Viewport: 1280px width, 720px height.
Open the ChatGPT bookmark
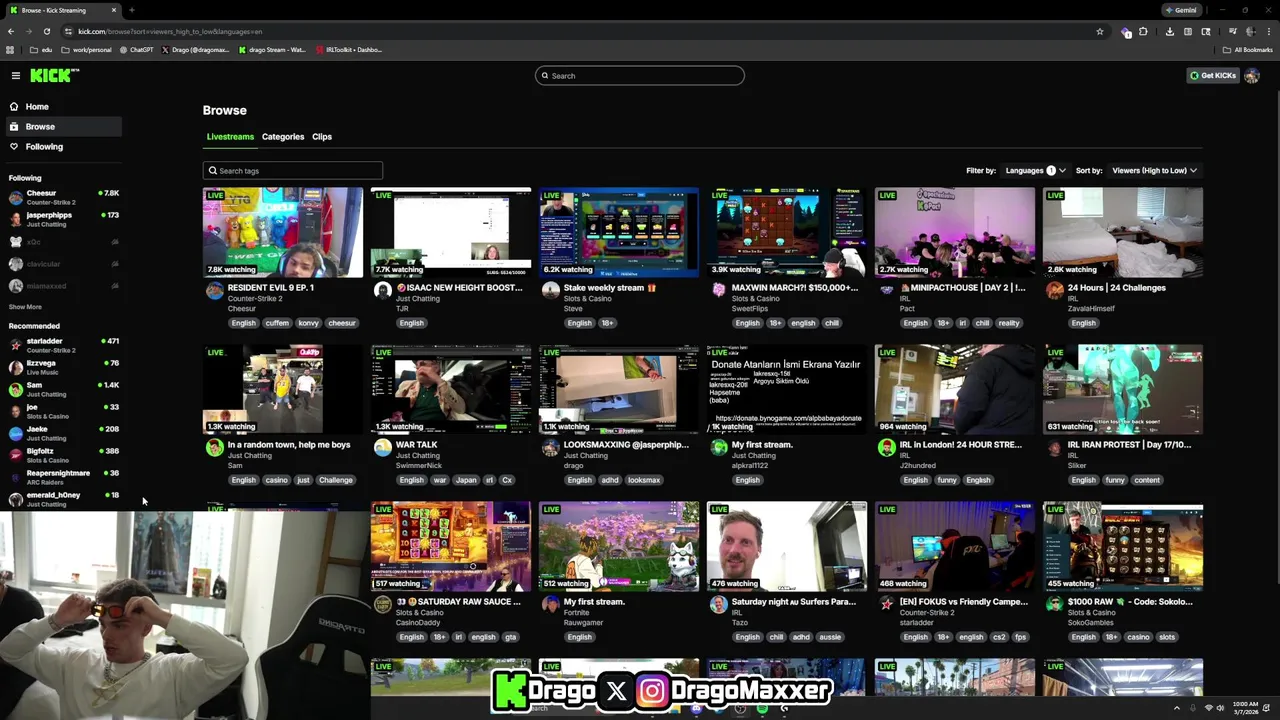click(137, 49)
